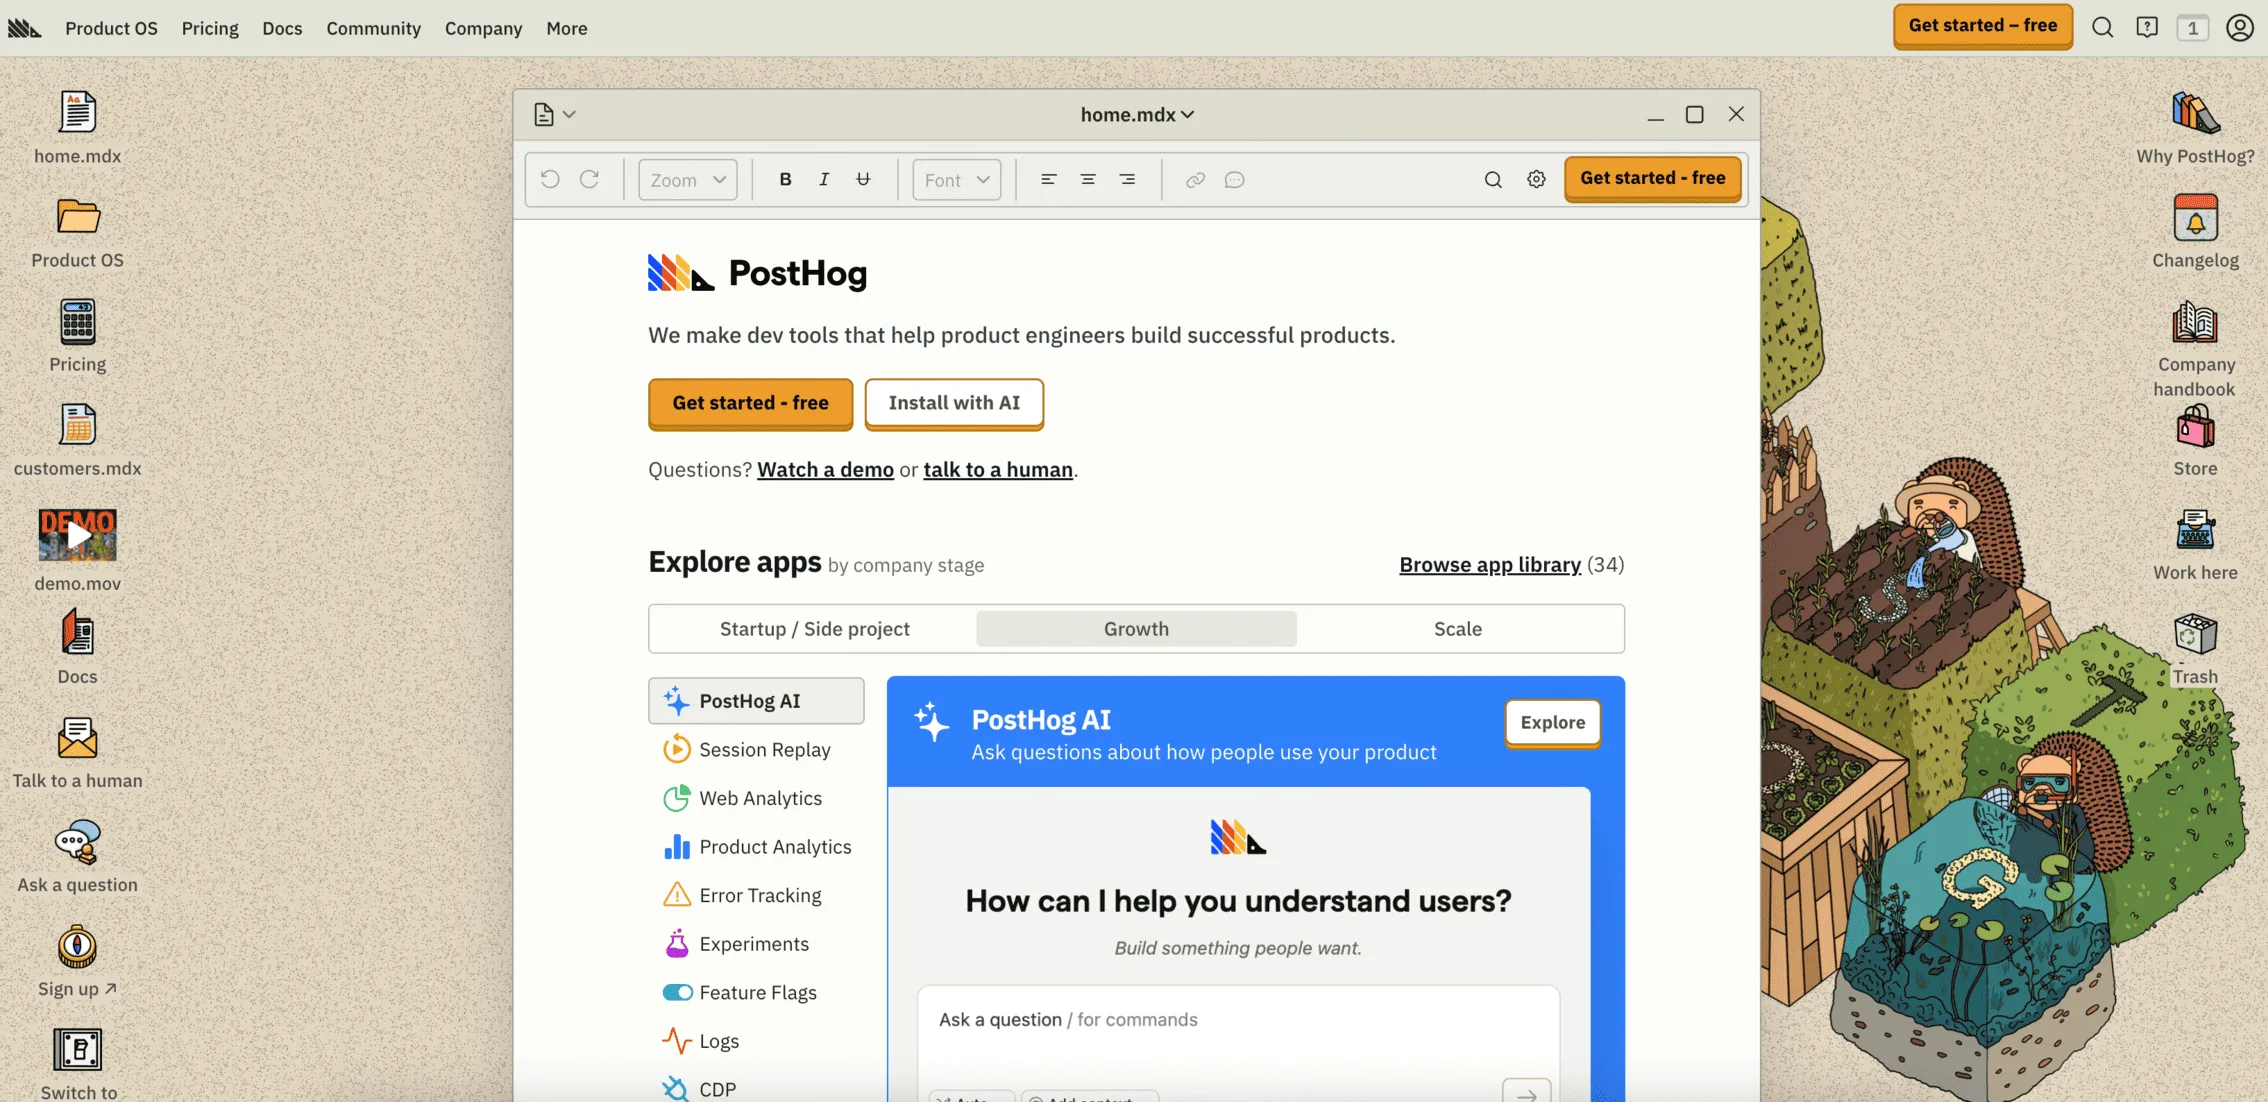Select Experiments in the app list
Image resolution: width=2268 pixels, height=1102 pixels.
pyautogui.click(x=756, y=944)
